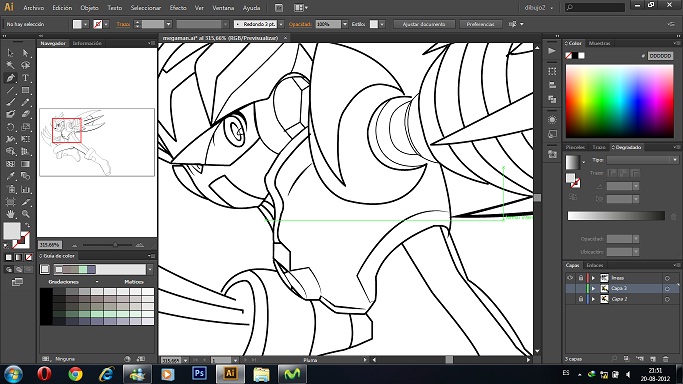This screenshot has height=384, width=683.
Task: Select the Pencil tool
Action: (25, 102)
